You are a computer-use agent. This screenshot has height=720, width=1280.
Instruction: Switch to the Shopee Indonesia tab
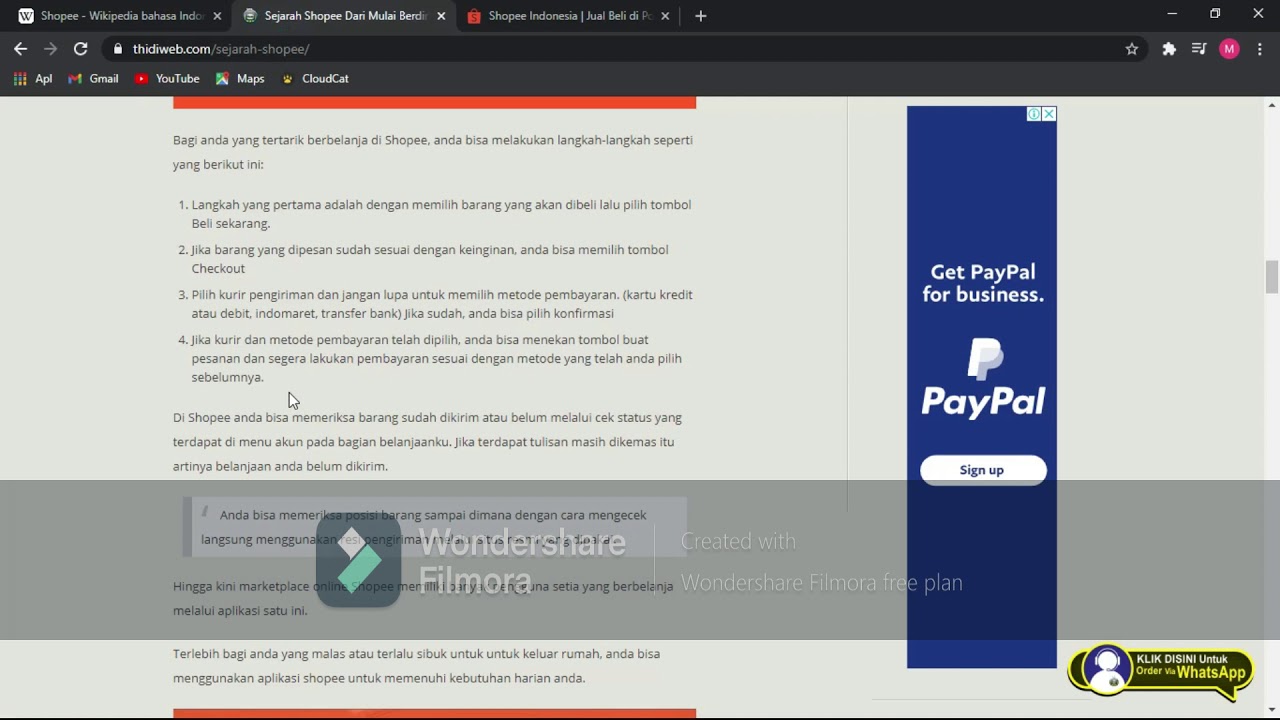[x=568, y=16]
